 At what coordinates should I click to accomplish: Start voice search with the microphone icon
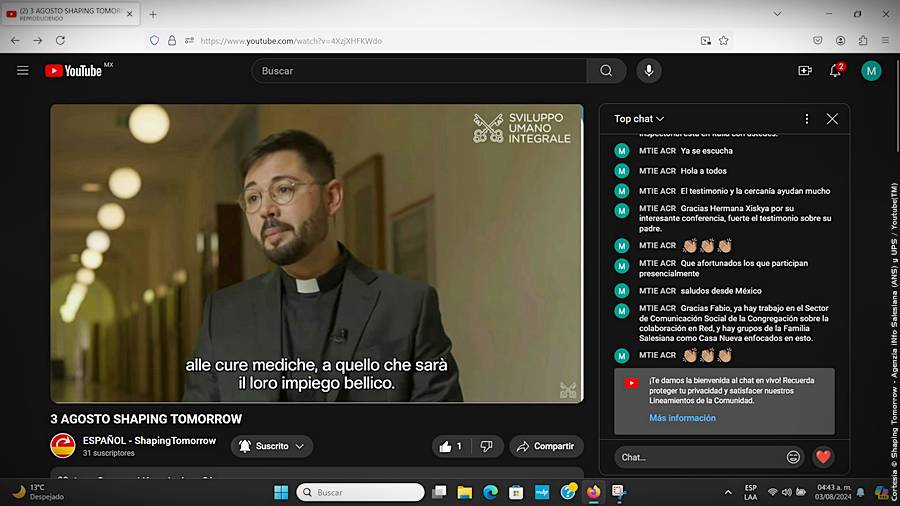point(649,71)
